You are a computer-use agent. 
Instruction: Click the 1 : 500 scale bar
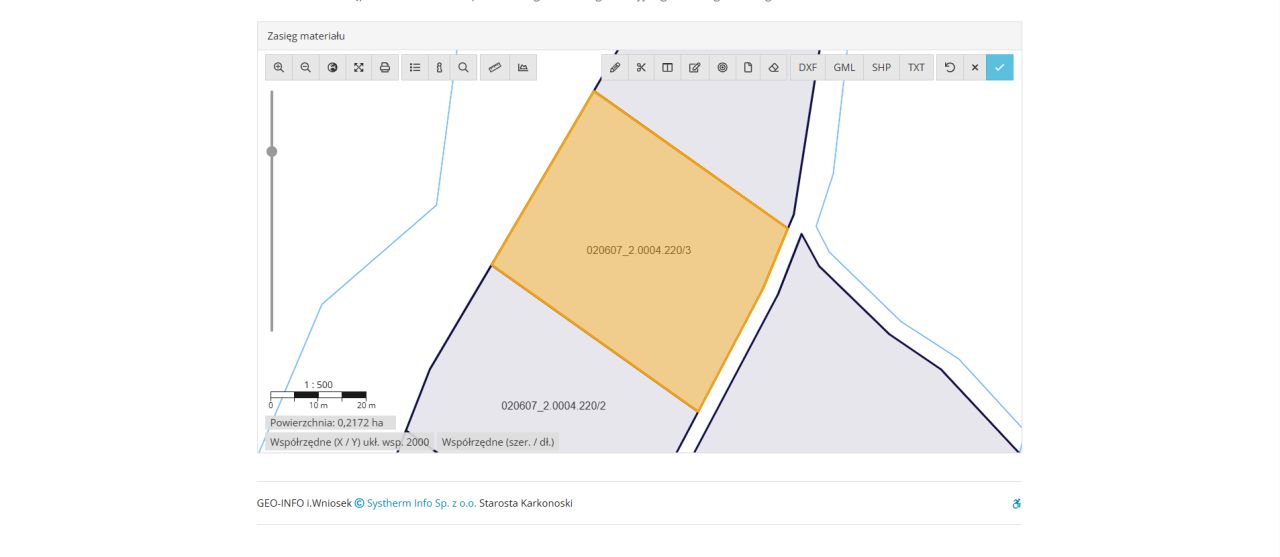pyautogui.click(x=318, y=394)
